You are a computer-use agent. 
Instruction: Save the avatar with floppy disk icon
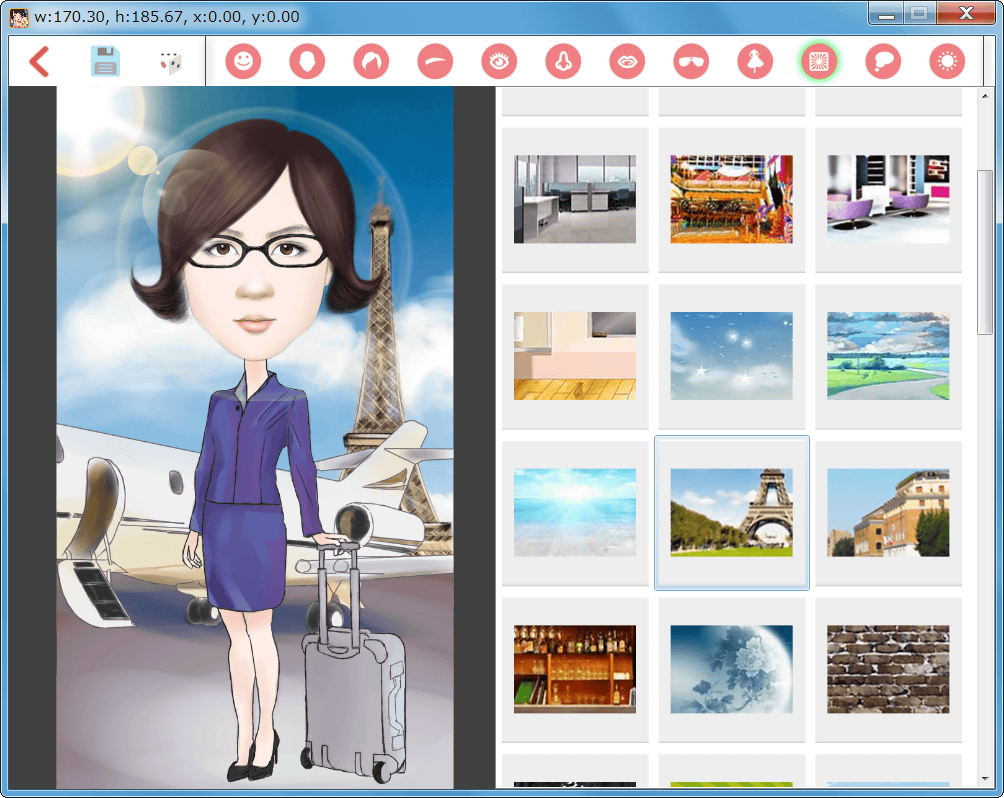[x=105, y=61]
